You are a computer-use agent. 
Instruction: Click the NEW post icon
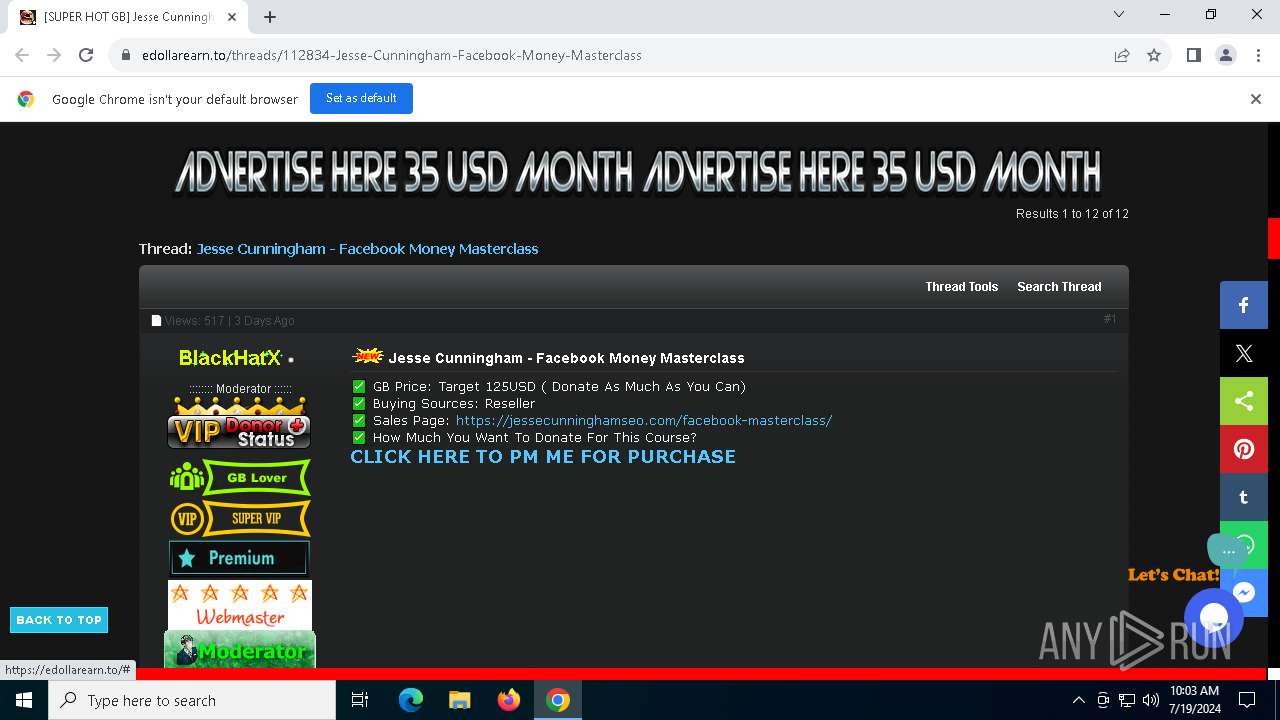tap(368, 356)
